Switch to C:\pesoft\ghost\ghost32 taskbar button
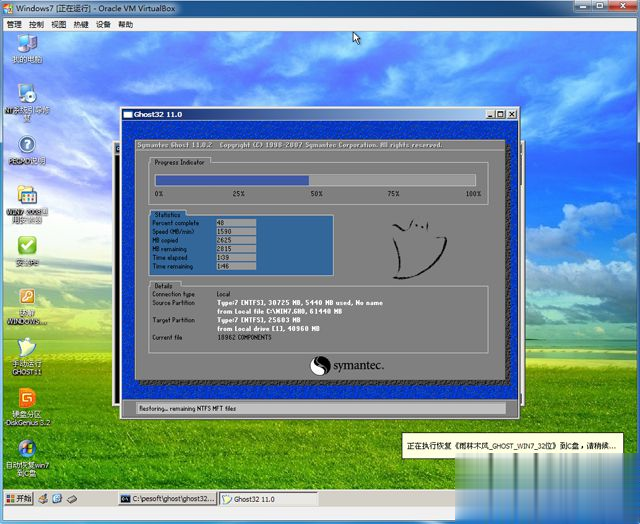This screenshot has height=524, width=640. (x=167, y=499)
